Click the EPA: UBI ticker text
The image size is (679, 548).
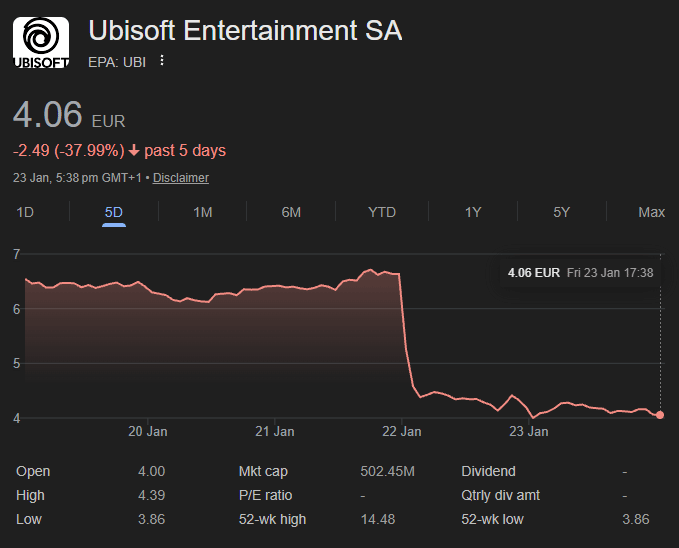[117, 61]
